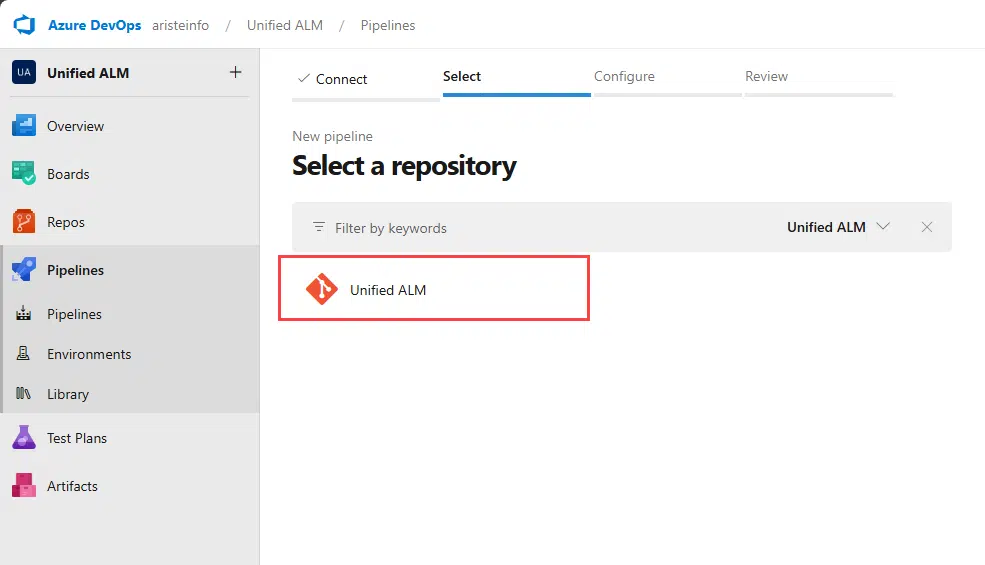Viewport: 985px width, 565px height.
Task: Click the plus button beside Unified ALM
Action: (235, 72)
